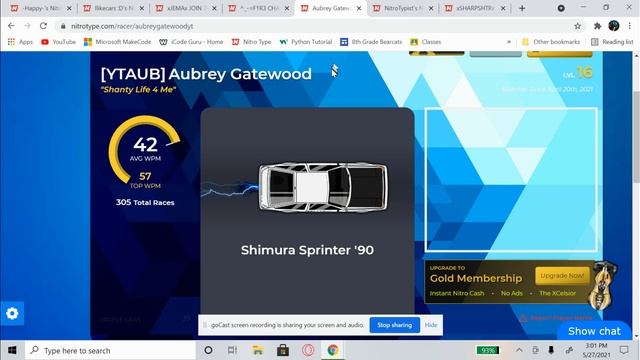
Task: Click the 42 AVG WPM gauge
Action: 145,149
